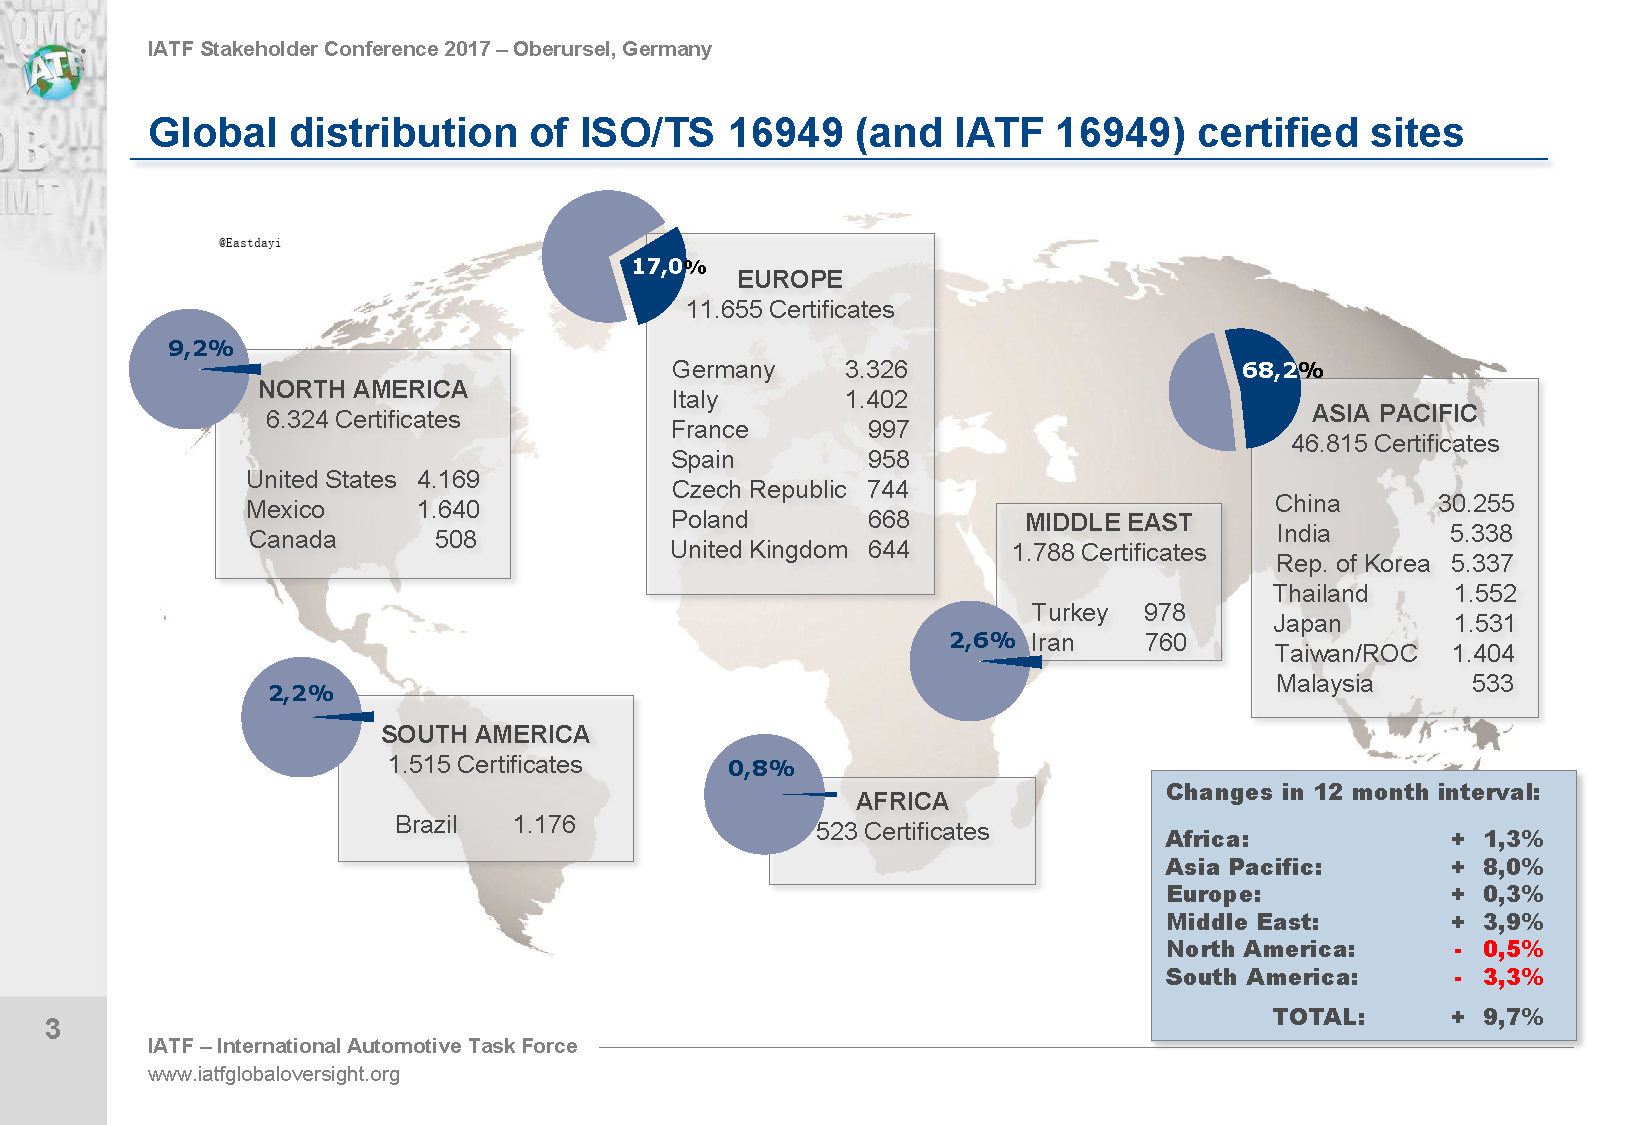Image resolution: width=1625 pixels, height=1125 pixels.
Task: Click the Asia Pacific change '8,0%'
Action: (1513, 867)
